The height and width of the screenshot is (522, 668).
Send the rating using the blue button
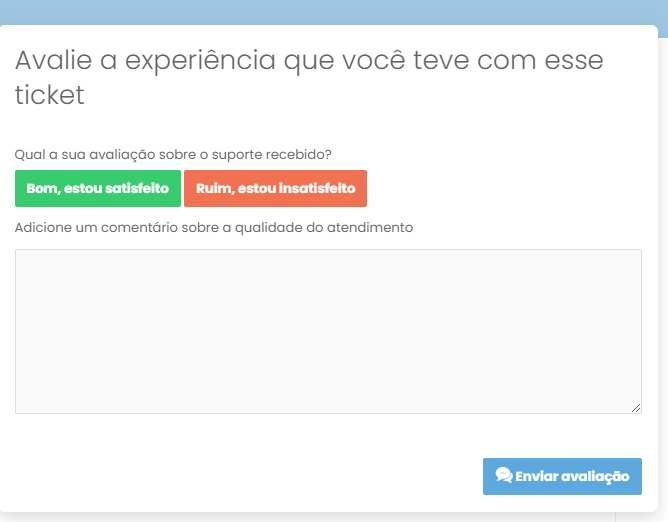pyautogui.click(x=562, y=476)
